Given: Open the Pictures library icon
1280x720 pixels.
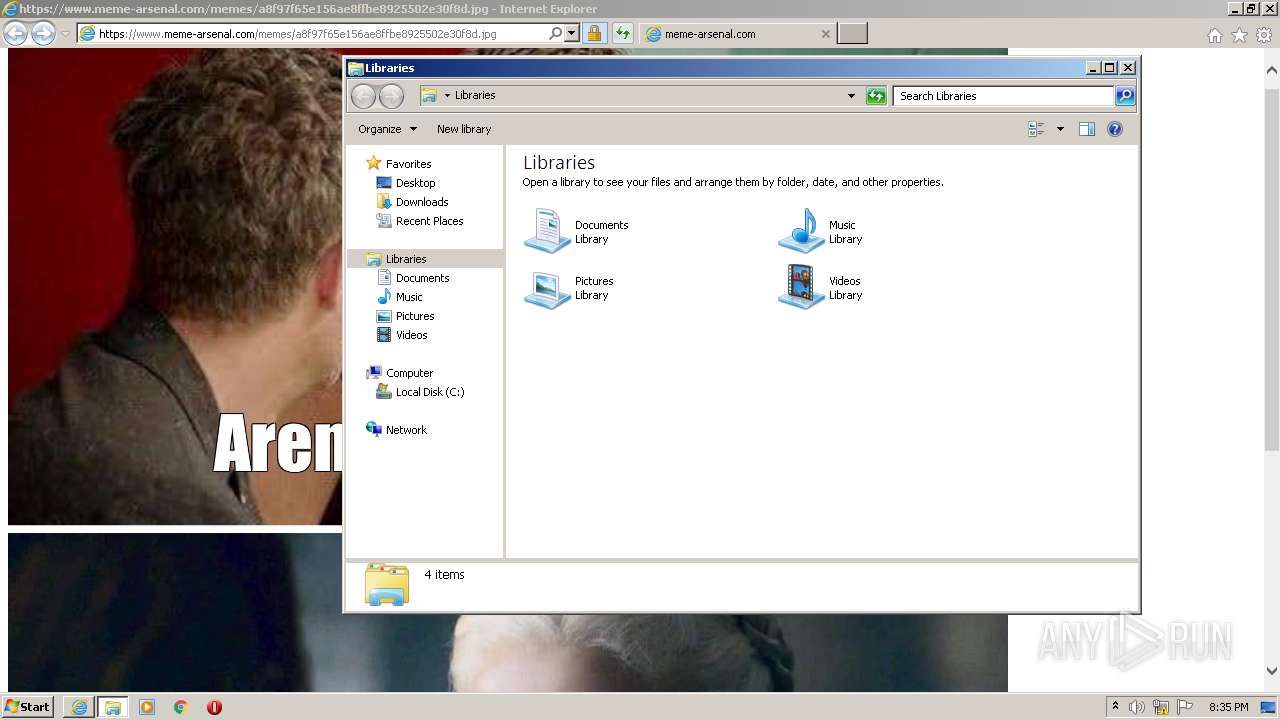Looking at the screenshot, I should tap(547, 288).
